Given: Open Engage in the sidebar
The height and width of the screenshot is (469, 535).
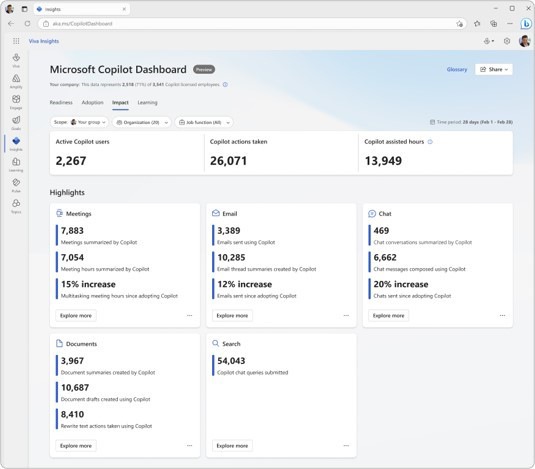Looking at the screenshot, I should tap(16, 102).
